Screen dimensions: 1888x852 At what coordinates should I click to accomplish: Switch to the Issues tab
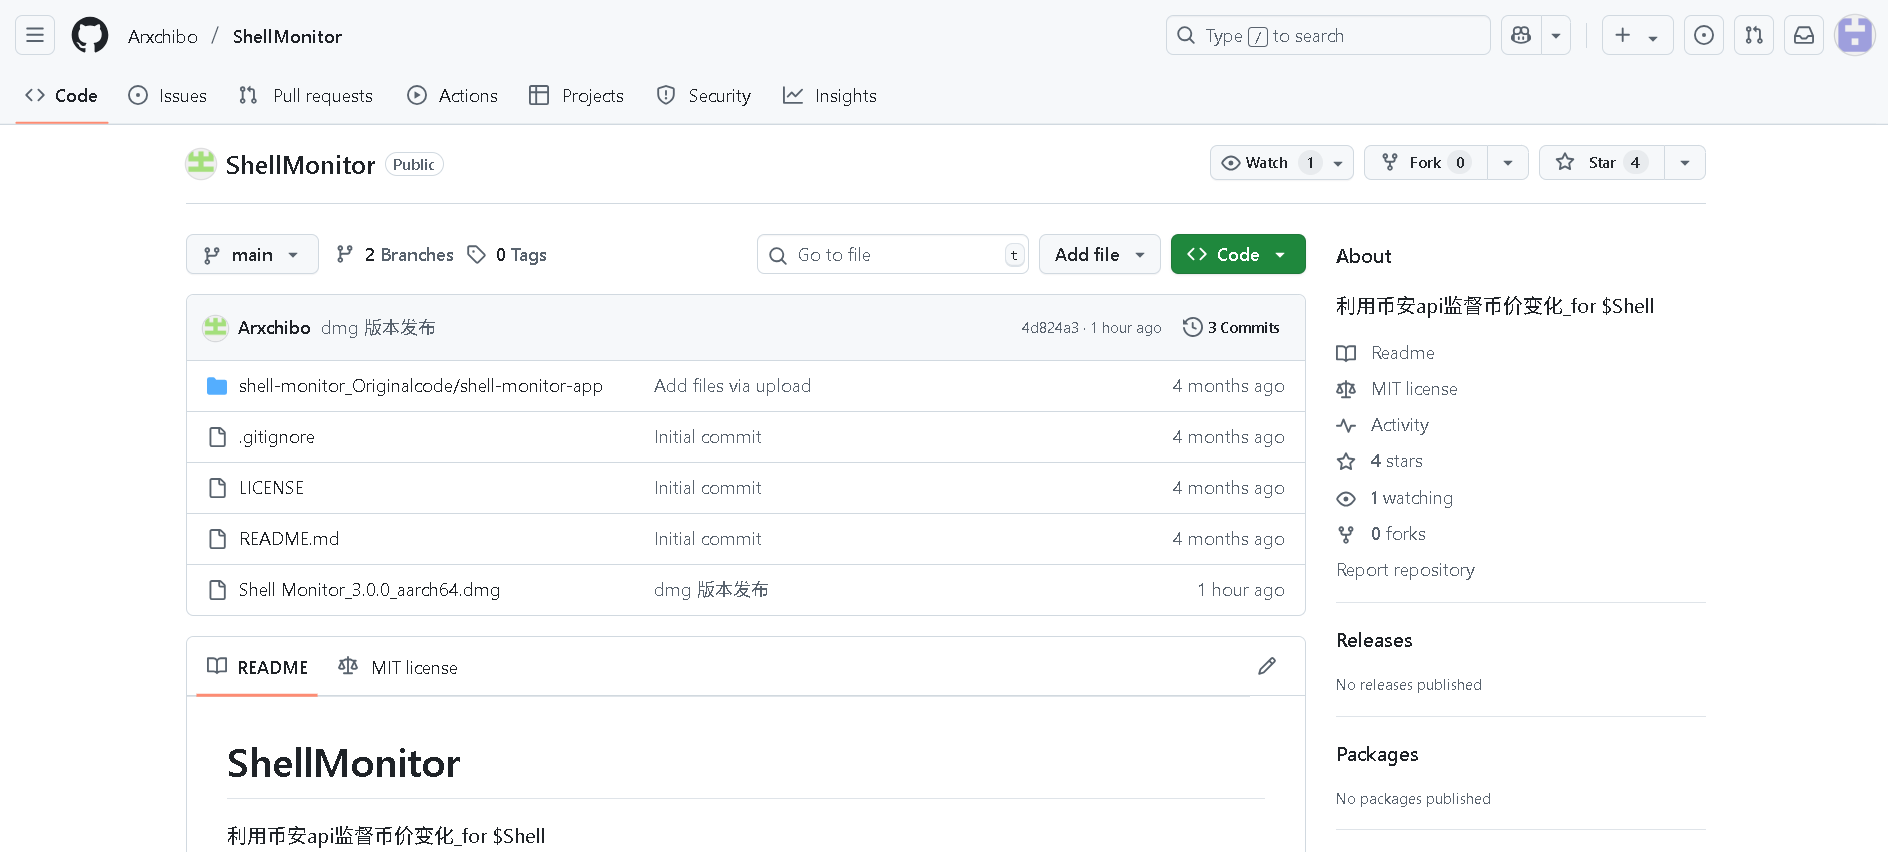168,96
